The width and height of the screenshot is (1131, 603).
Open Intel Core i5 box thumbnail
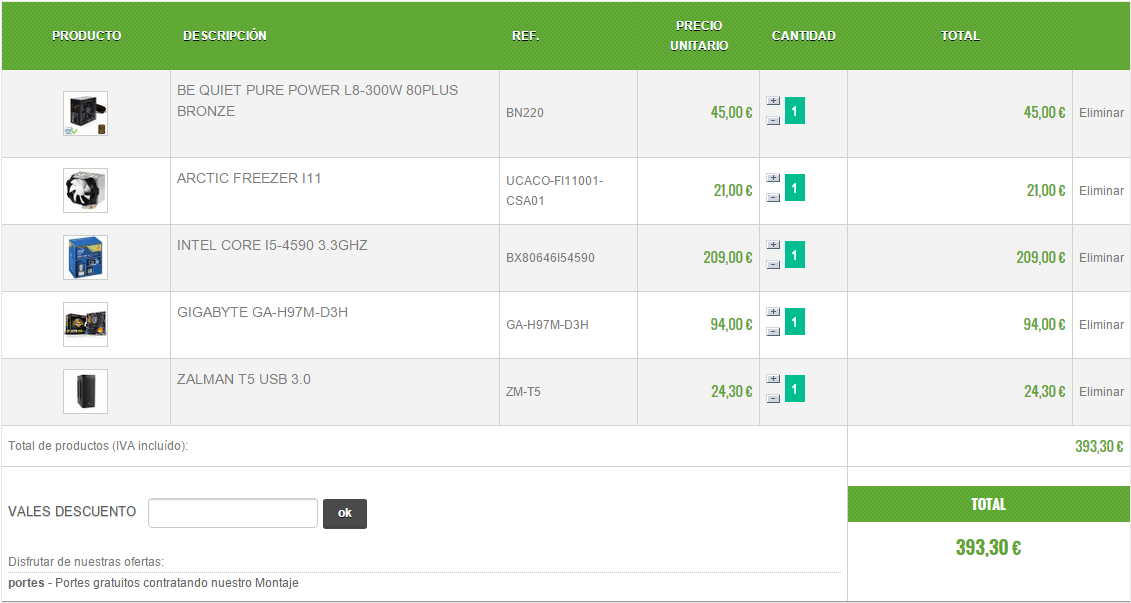pos(85,258)
